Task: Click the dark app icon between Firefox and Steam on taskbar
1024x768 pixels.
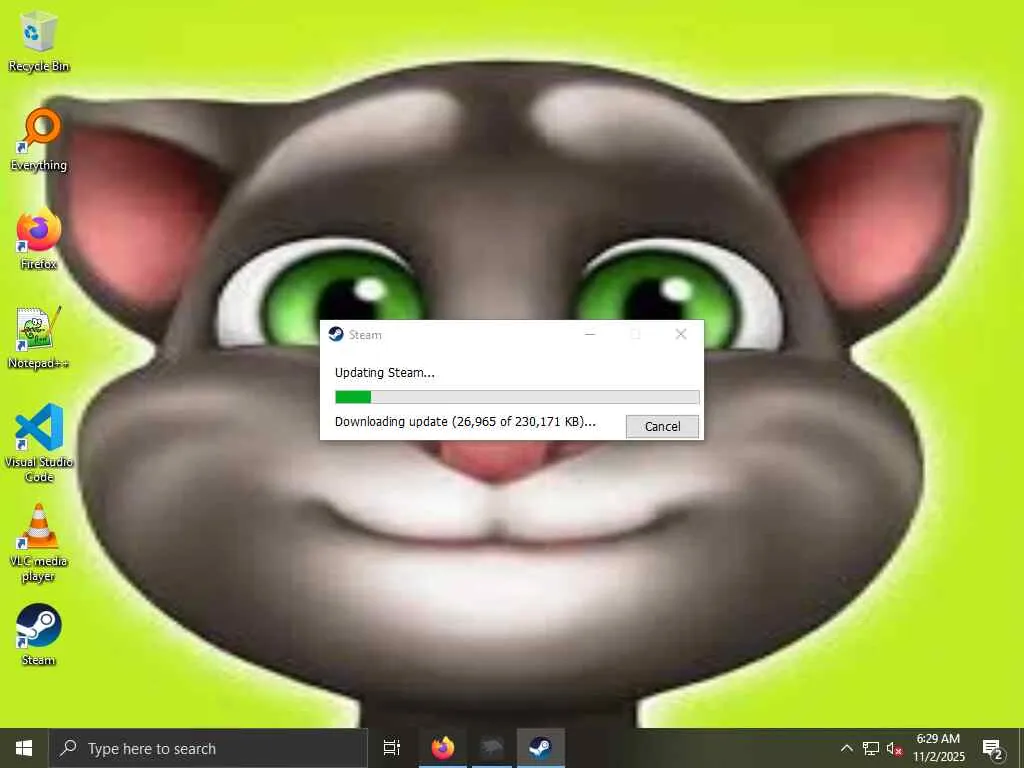Action: (x=492, y=748)
